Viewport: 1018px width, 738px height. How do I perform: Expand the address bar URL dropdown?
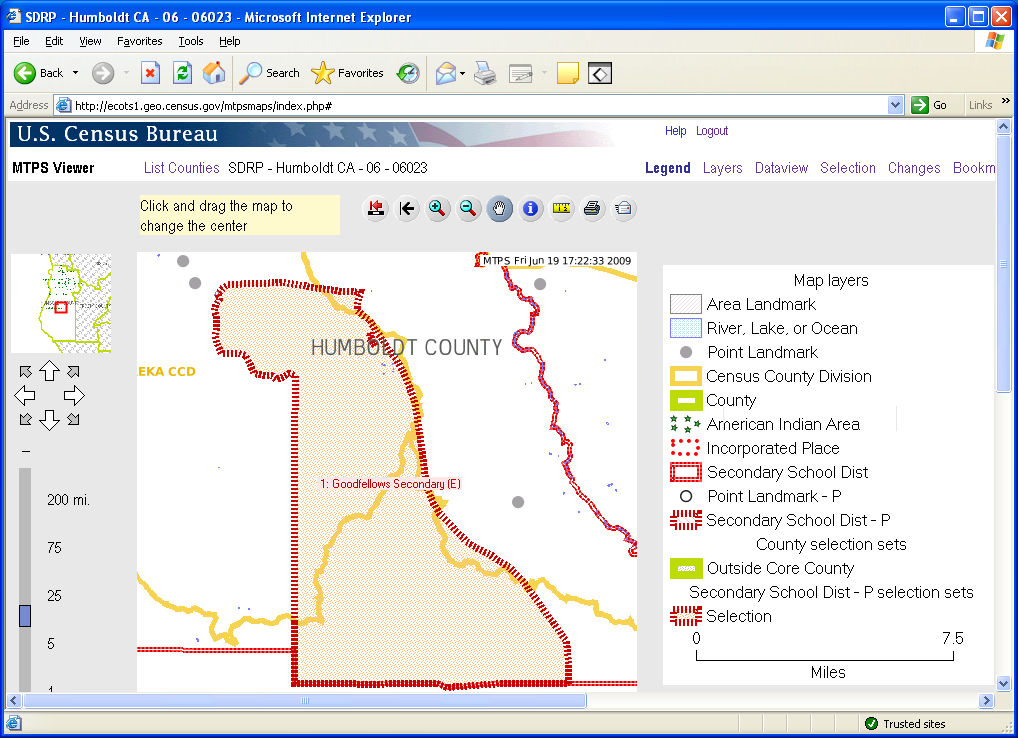(895, 105)
